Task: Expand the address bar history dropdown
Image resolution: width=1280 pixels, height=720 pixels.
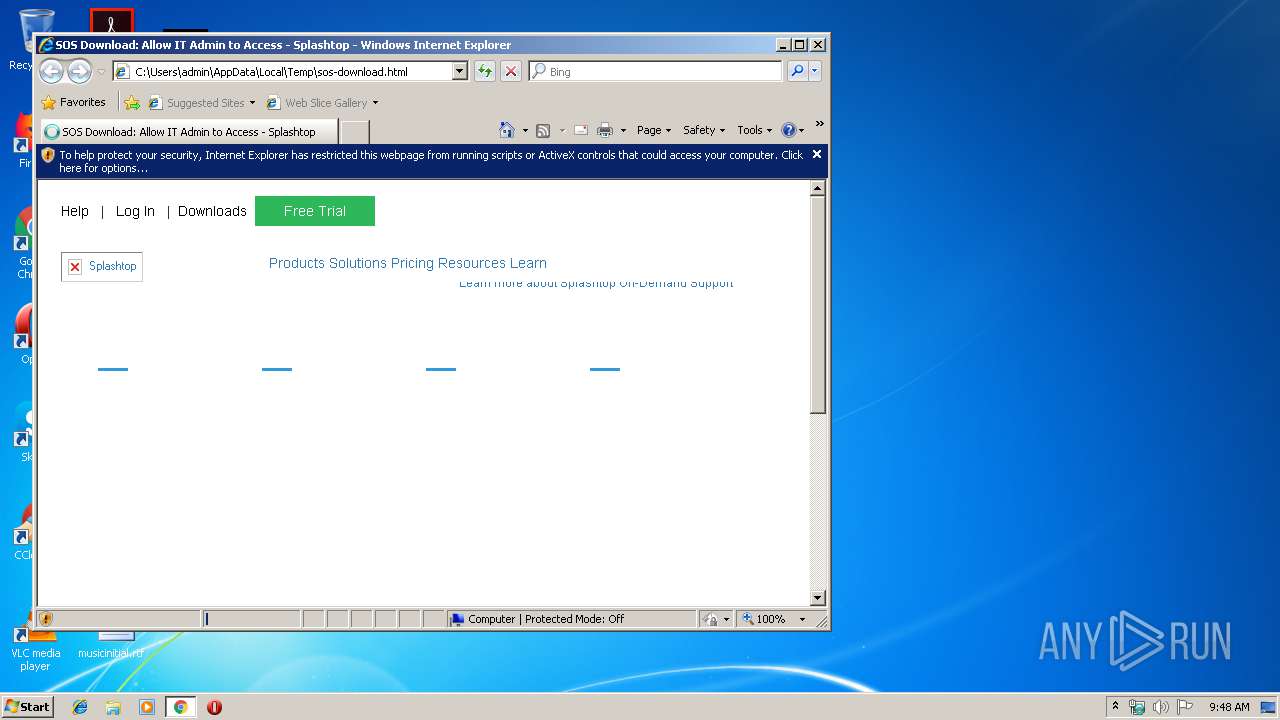Action: [460, 72]
